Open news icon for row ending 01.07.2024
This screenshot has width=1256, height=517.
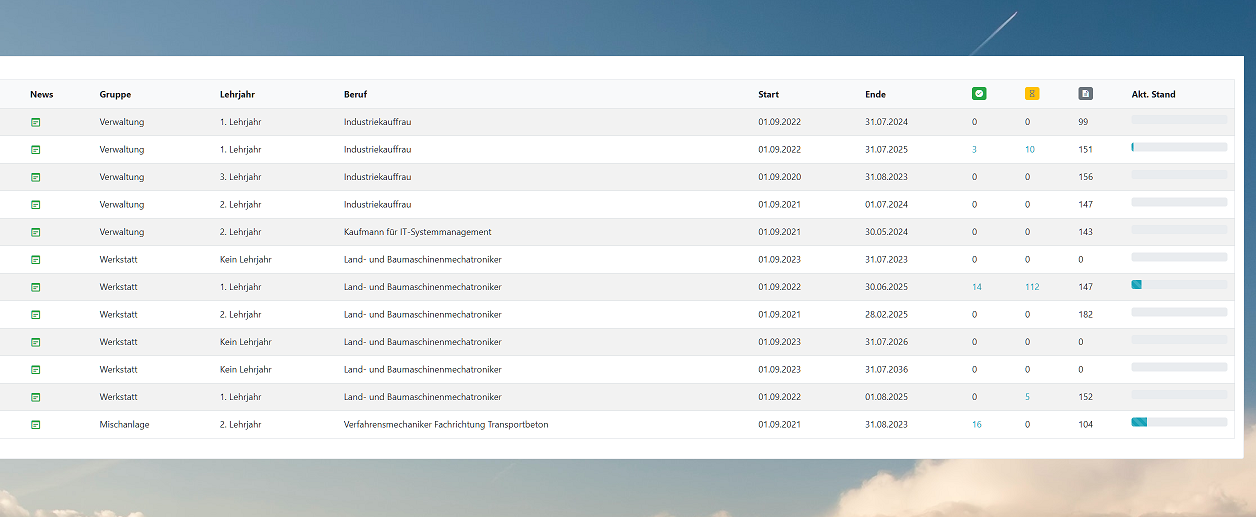(36, 204)
